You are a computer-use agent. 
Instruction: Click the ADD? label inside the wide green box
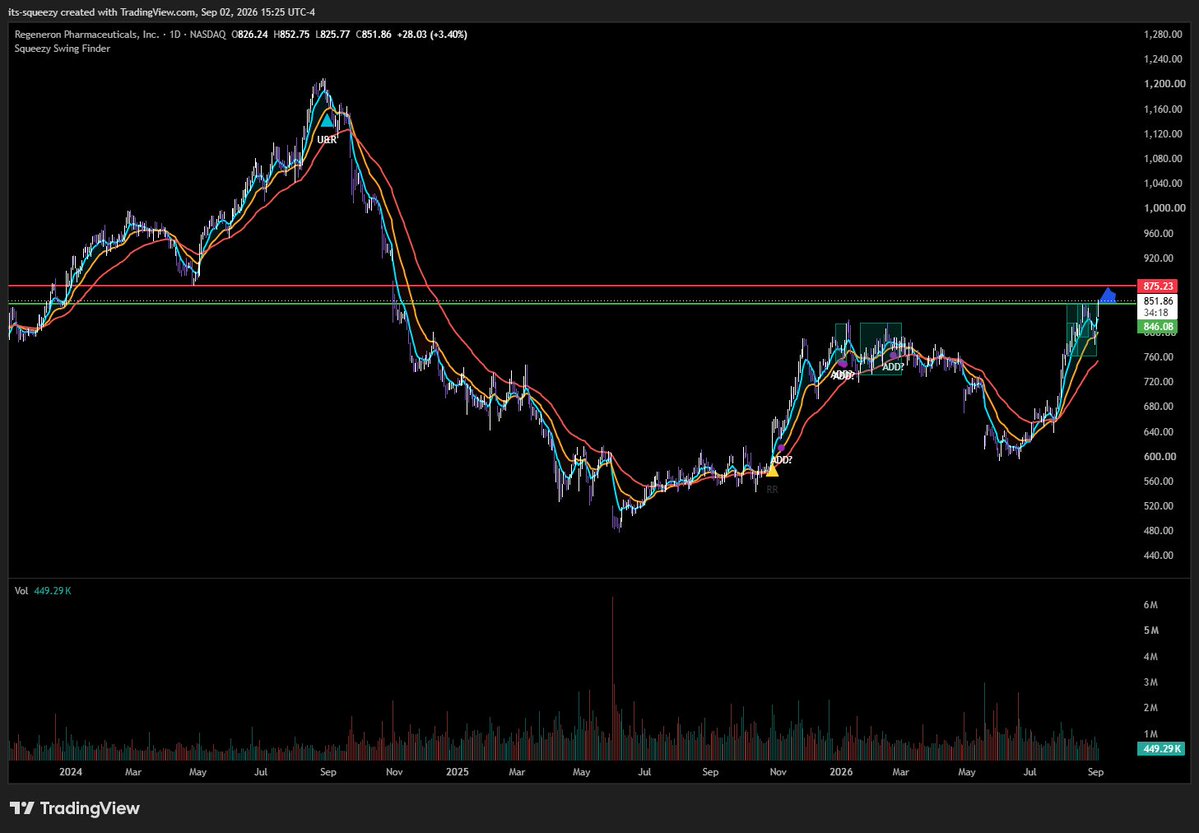pos(893,367)
